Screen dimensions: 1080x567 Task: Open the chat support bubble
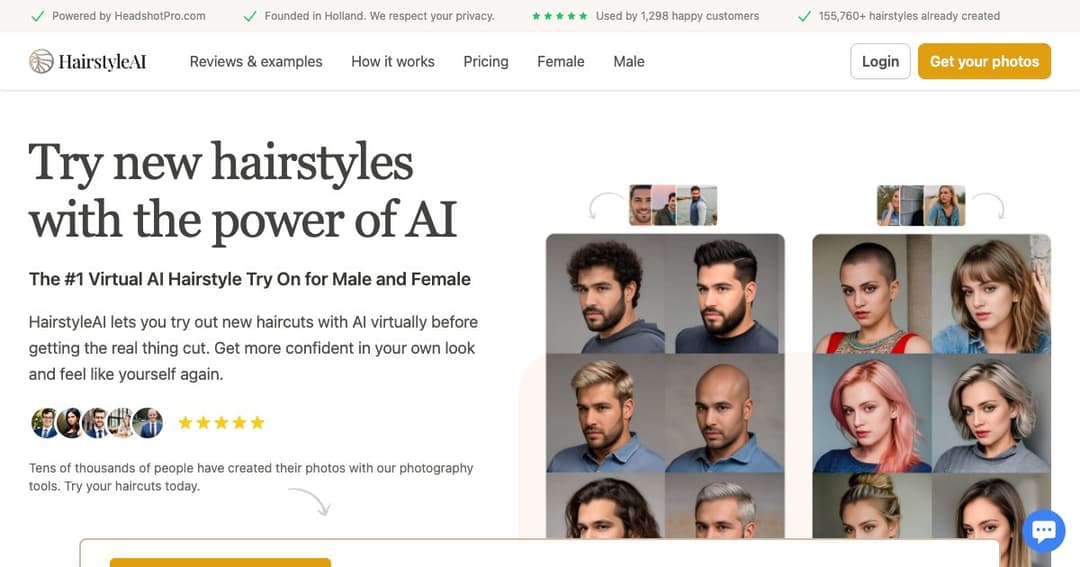pyautogui.click(x=1043, y=530)
